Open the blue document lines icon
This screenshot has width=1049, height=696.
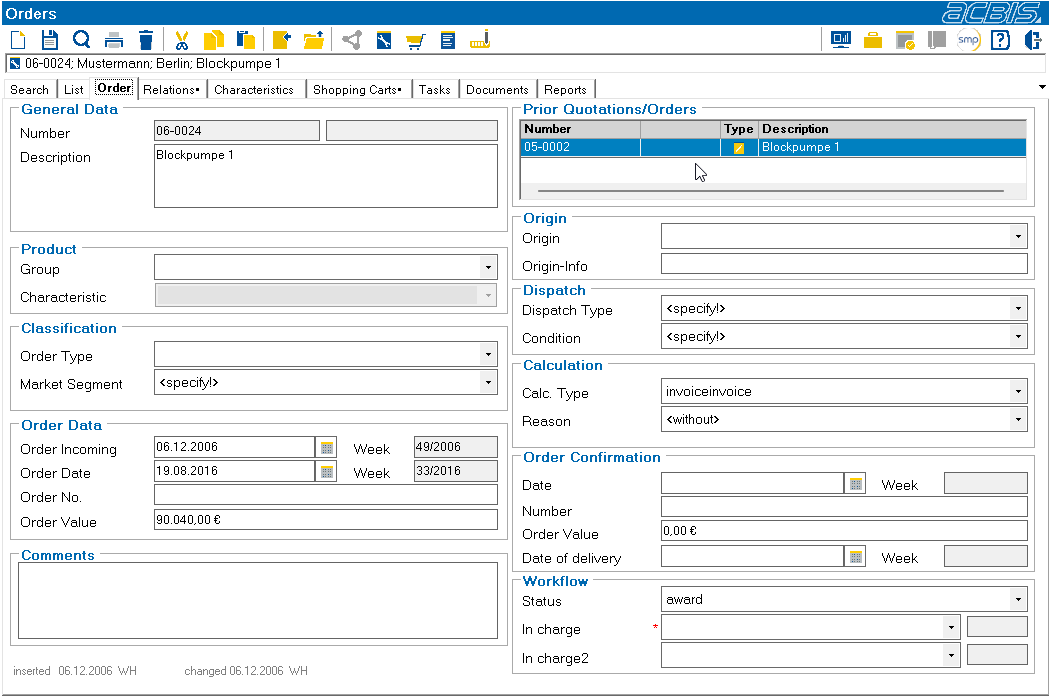coord(448,41)
